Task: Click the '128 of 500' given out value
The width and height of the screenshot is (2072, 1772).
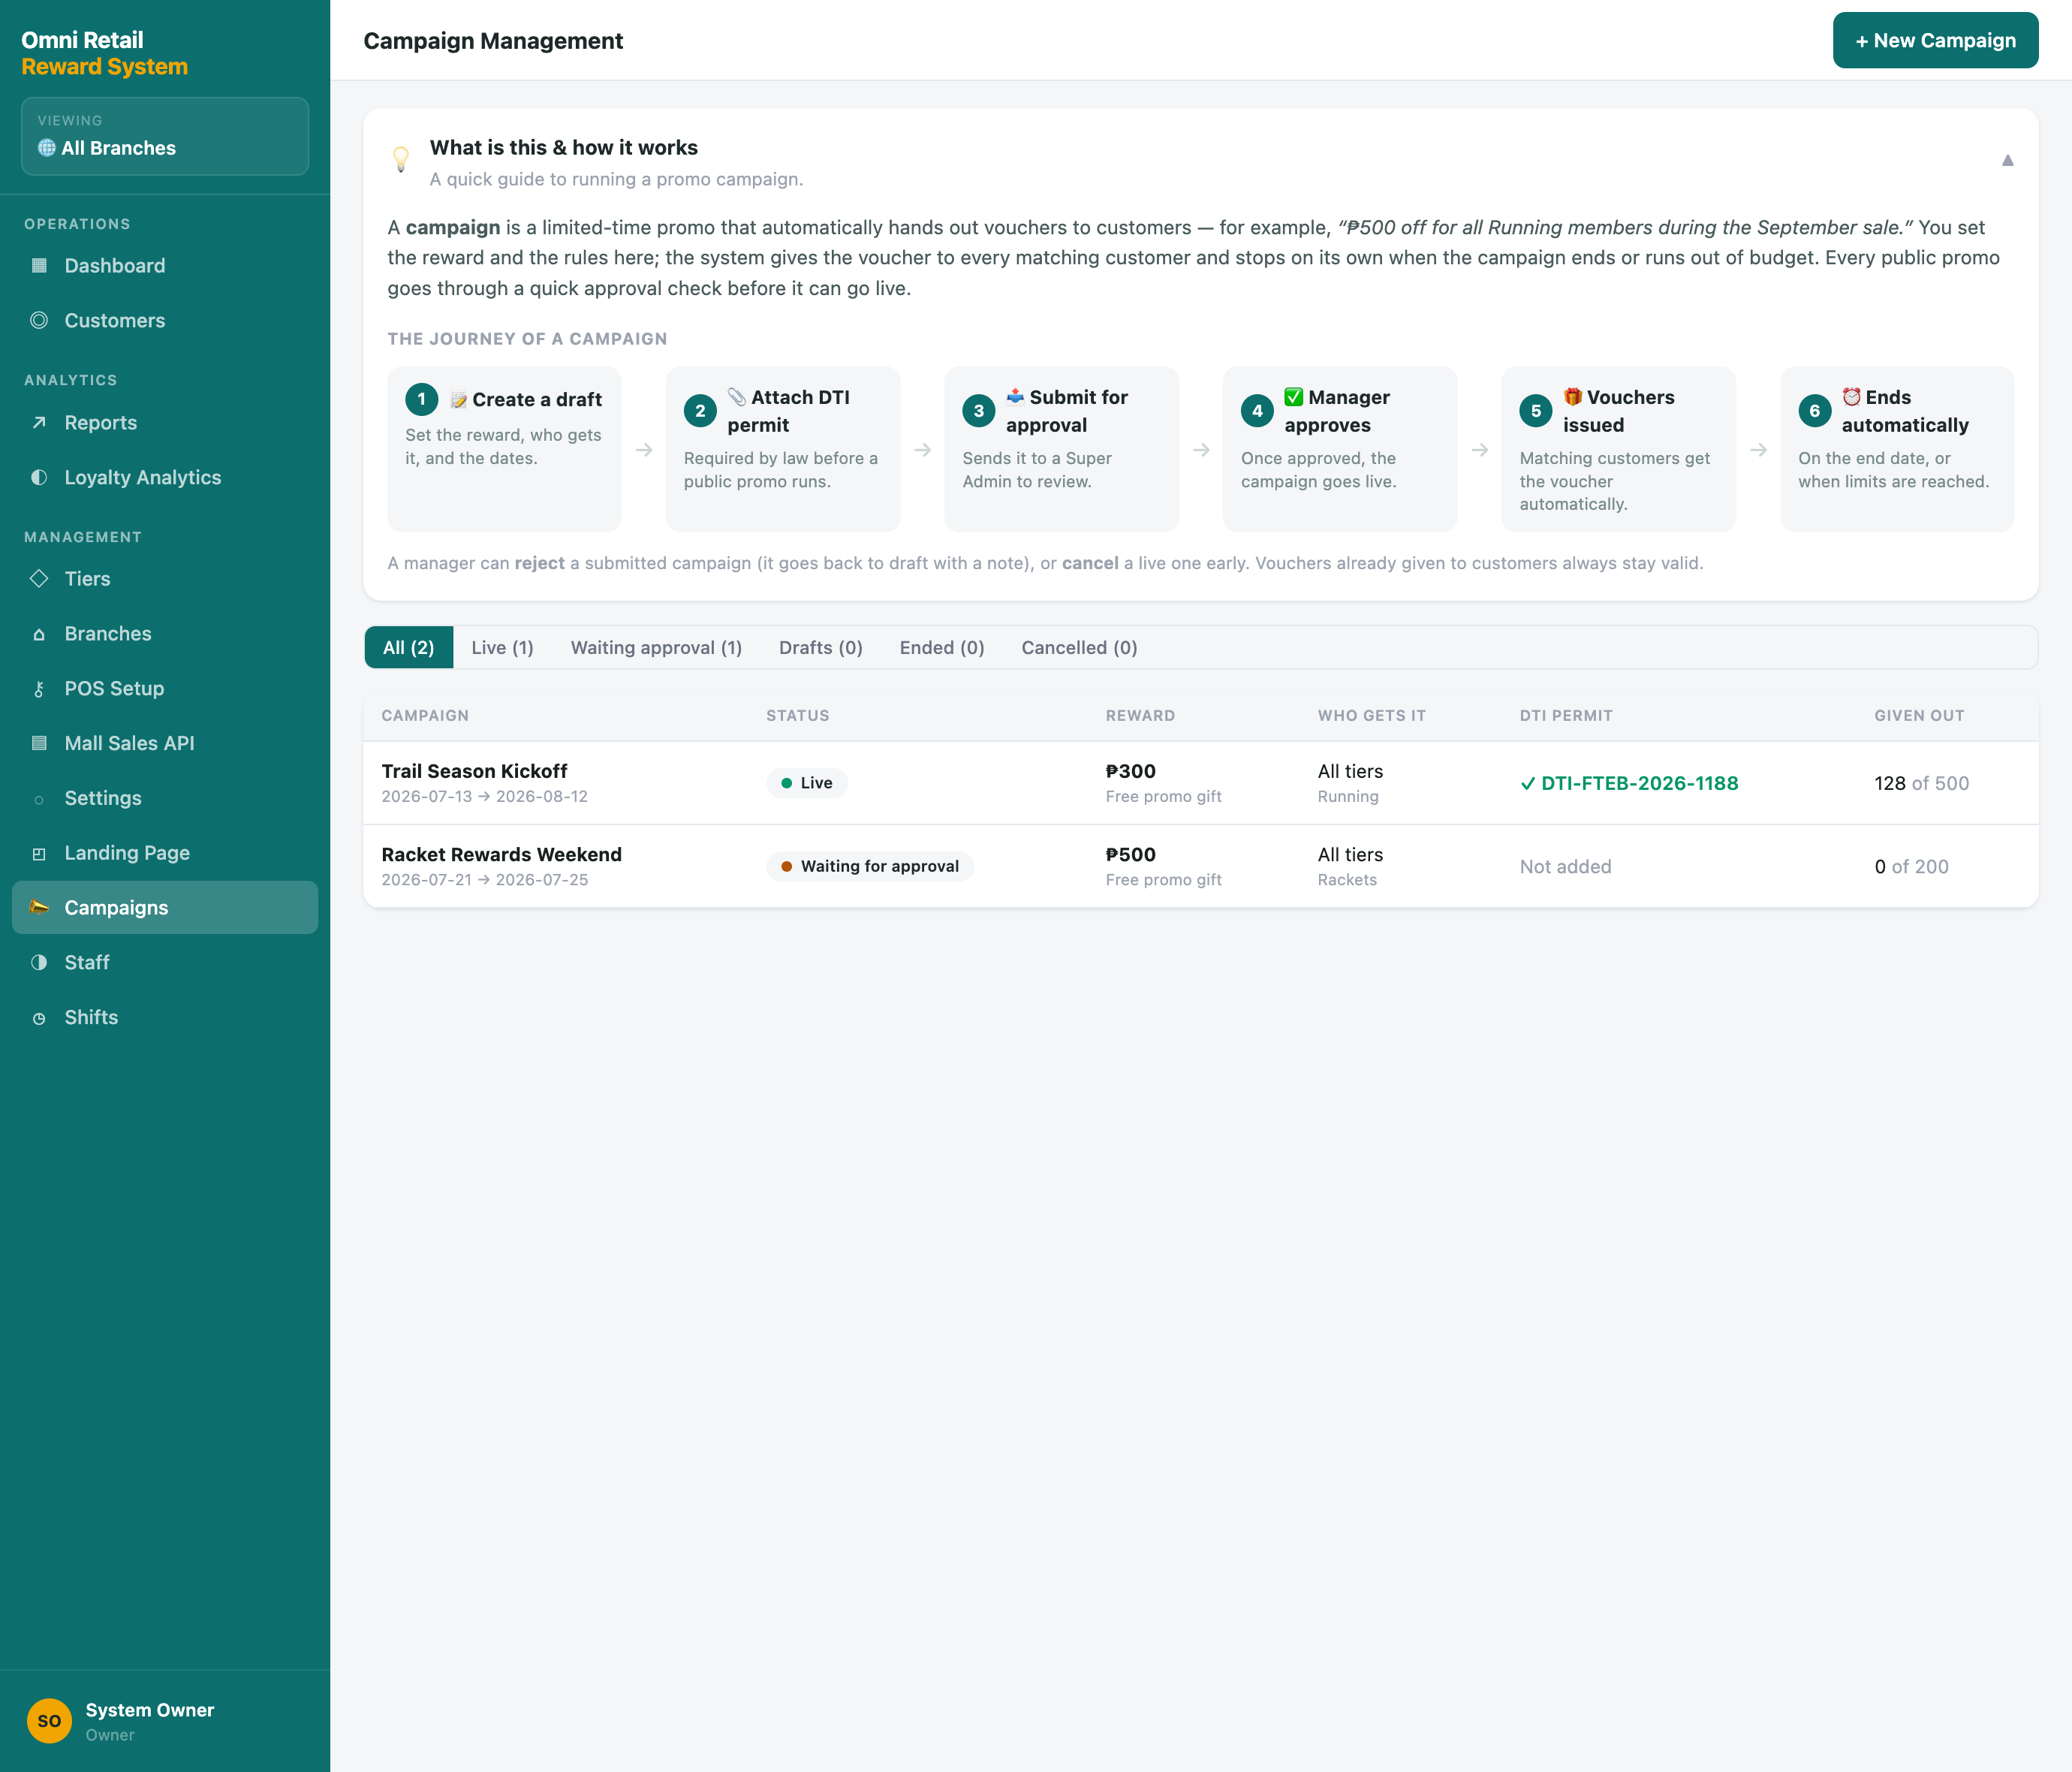Action: [1921, 783]
